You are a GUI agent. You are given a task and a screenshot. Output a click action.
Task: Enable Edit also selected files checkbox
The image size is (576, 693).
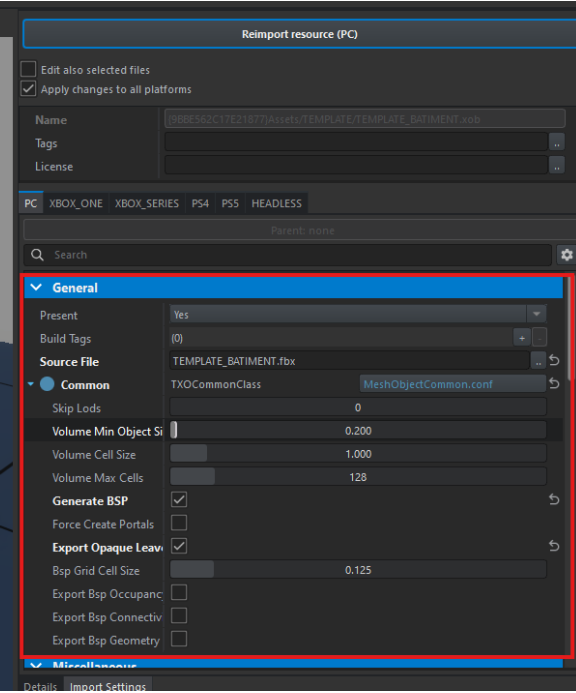pyautogui.click(x=28, y=69)
